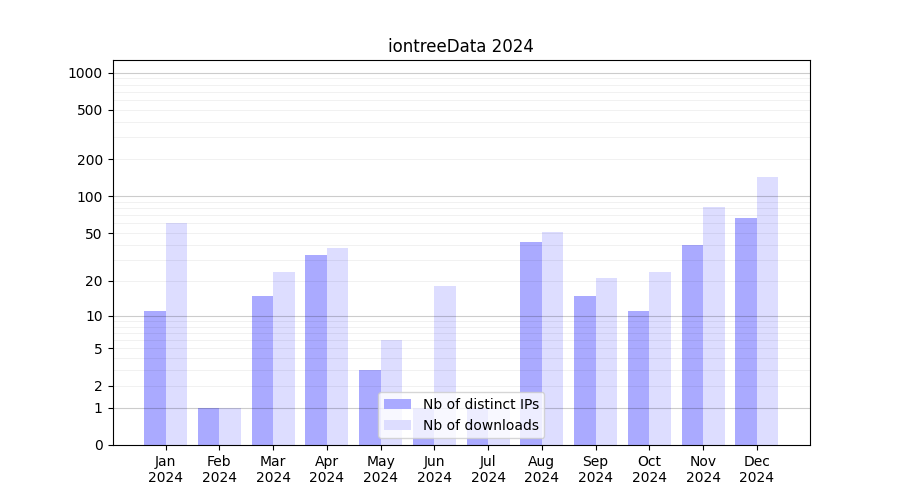This screenshot has width=900, height=500.
Task: Select the 0 y-axis tick label
Action: (x=98, y=445)
